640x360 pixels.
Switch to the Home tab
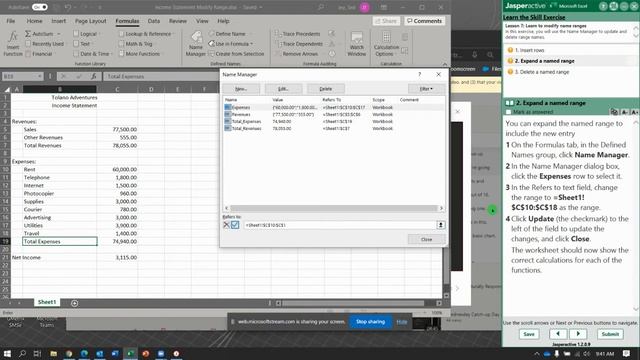pyautogui.click(x=34, y=21)
